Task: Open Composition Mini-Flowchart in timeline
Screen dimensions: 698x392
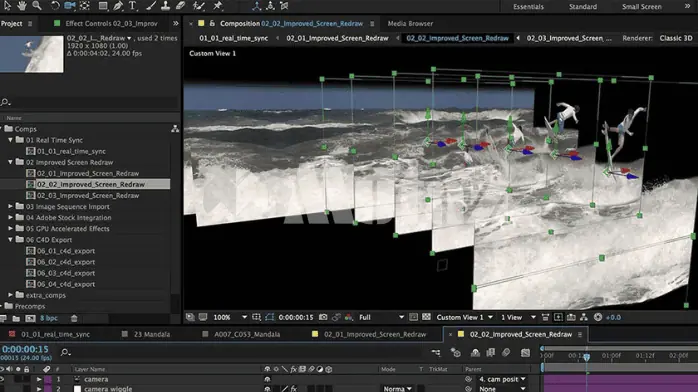Action: (x=436, y=353)
